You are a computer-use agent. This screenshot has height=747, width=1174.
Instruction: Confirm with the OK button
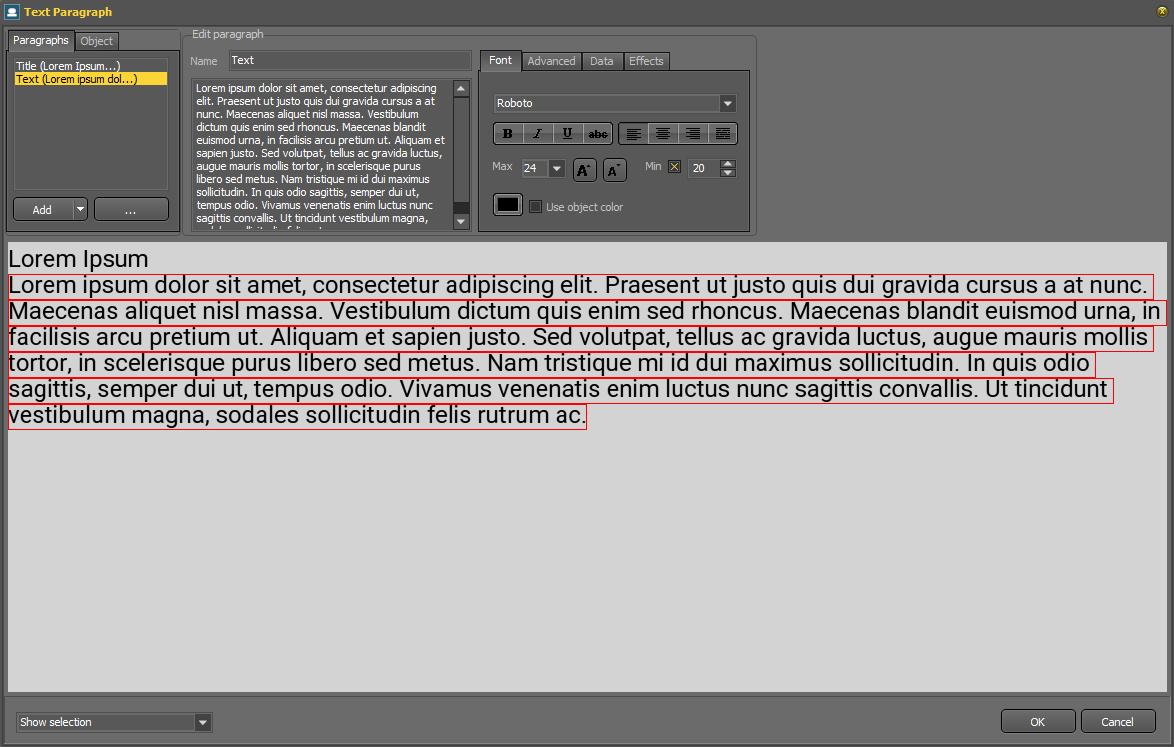(x=1038, y=722)
